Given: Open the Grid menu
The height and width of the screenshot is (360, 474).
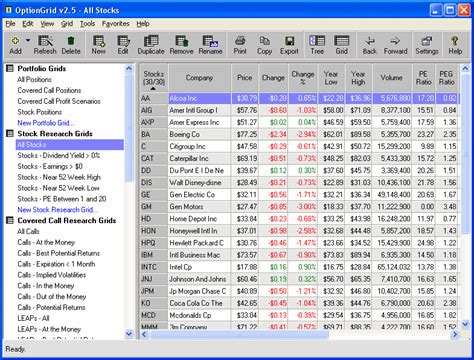Looking at the screenshot, I should pos(67,24).
